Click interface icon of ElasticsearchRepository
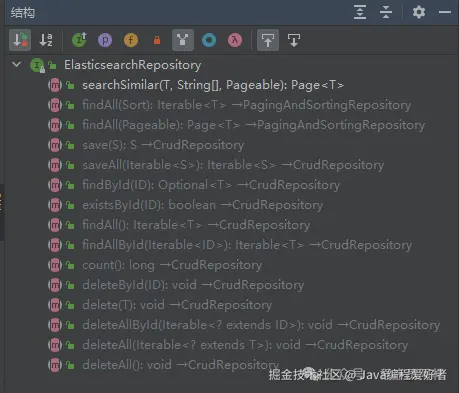 37,65
